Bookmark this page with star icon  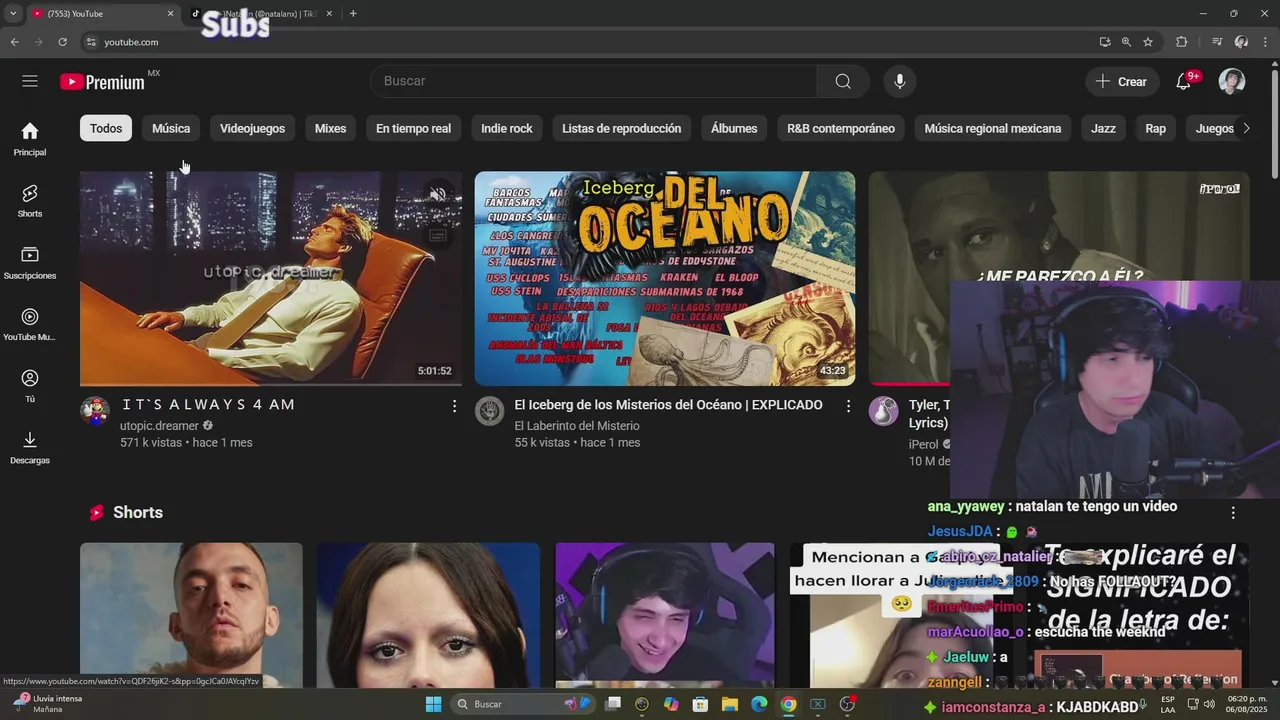[x=1148, y=42]
